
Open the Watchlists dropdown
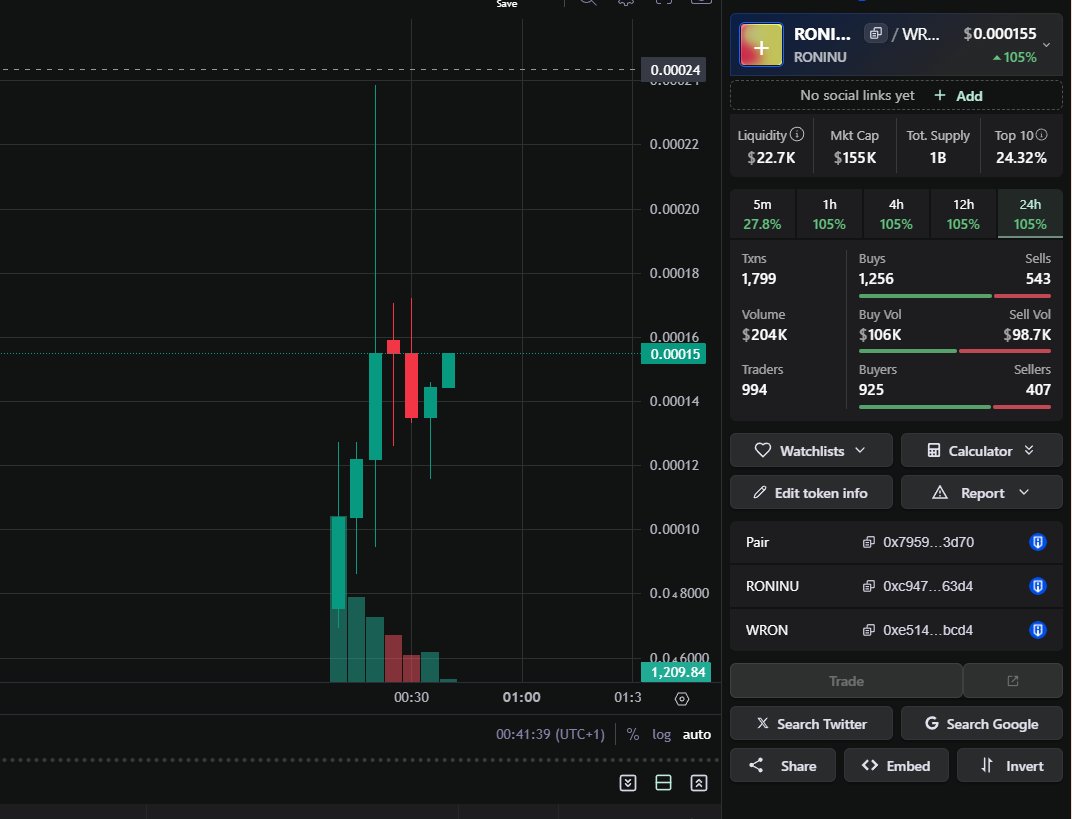pos(812,451)
